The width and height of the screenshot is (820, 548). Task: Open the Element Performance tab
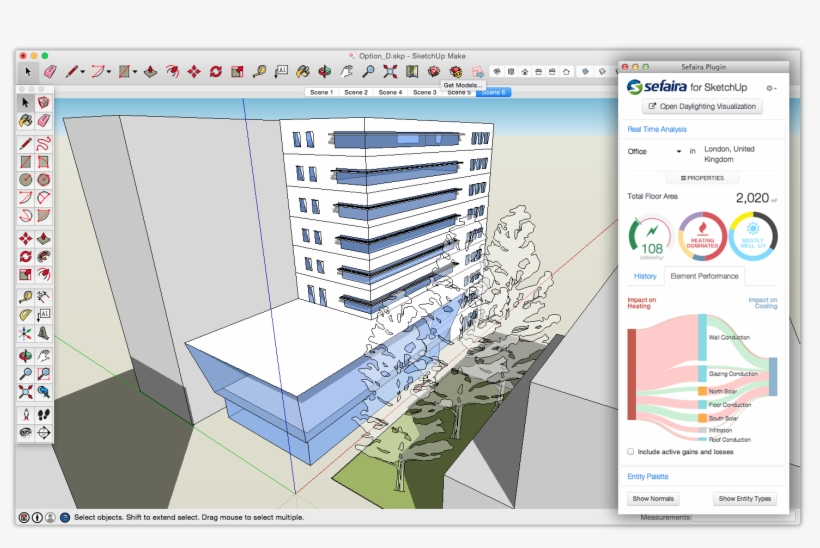[x=704, y=276]
